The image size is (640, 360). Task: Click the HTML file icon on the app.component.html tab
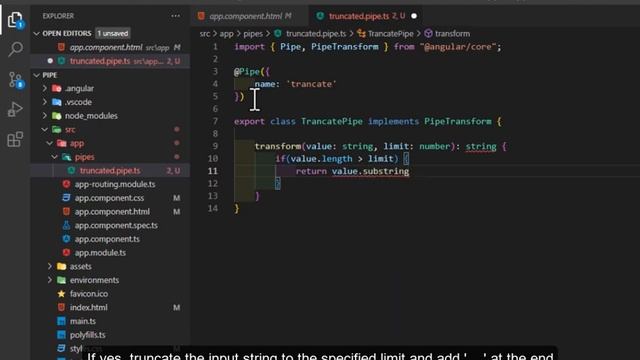[201, 16]
